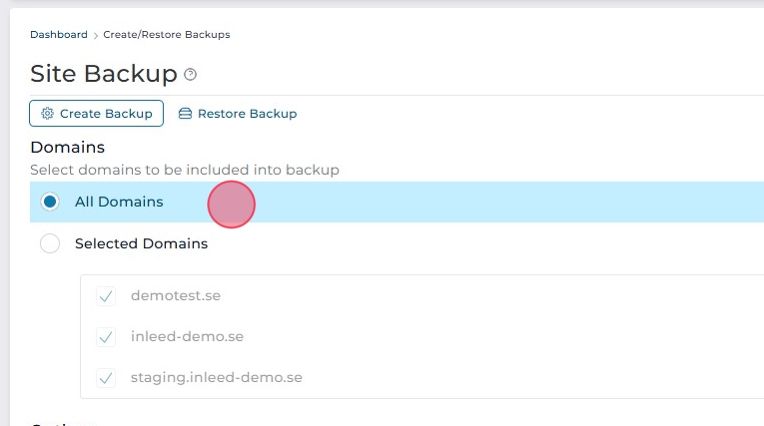Click the help icon beside Site Backup
The width and height of the screenshot is (764, 426).
click(191, 75)
